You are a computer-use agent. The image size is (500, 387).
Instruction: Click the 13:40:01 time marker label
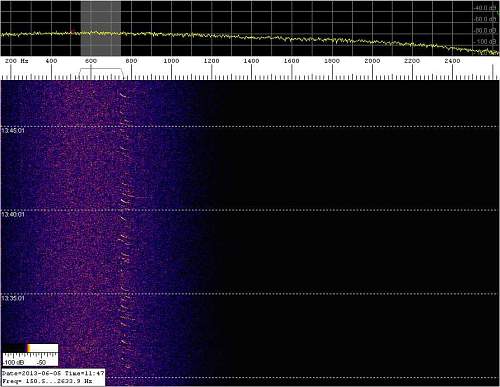[13, 214]
